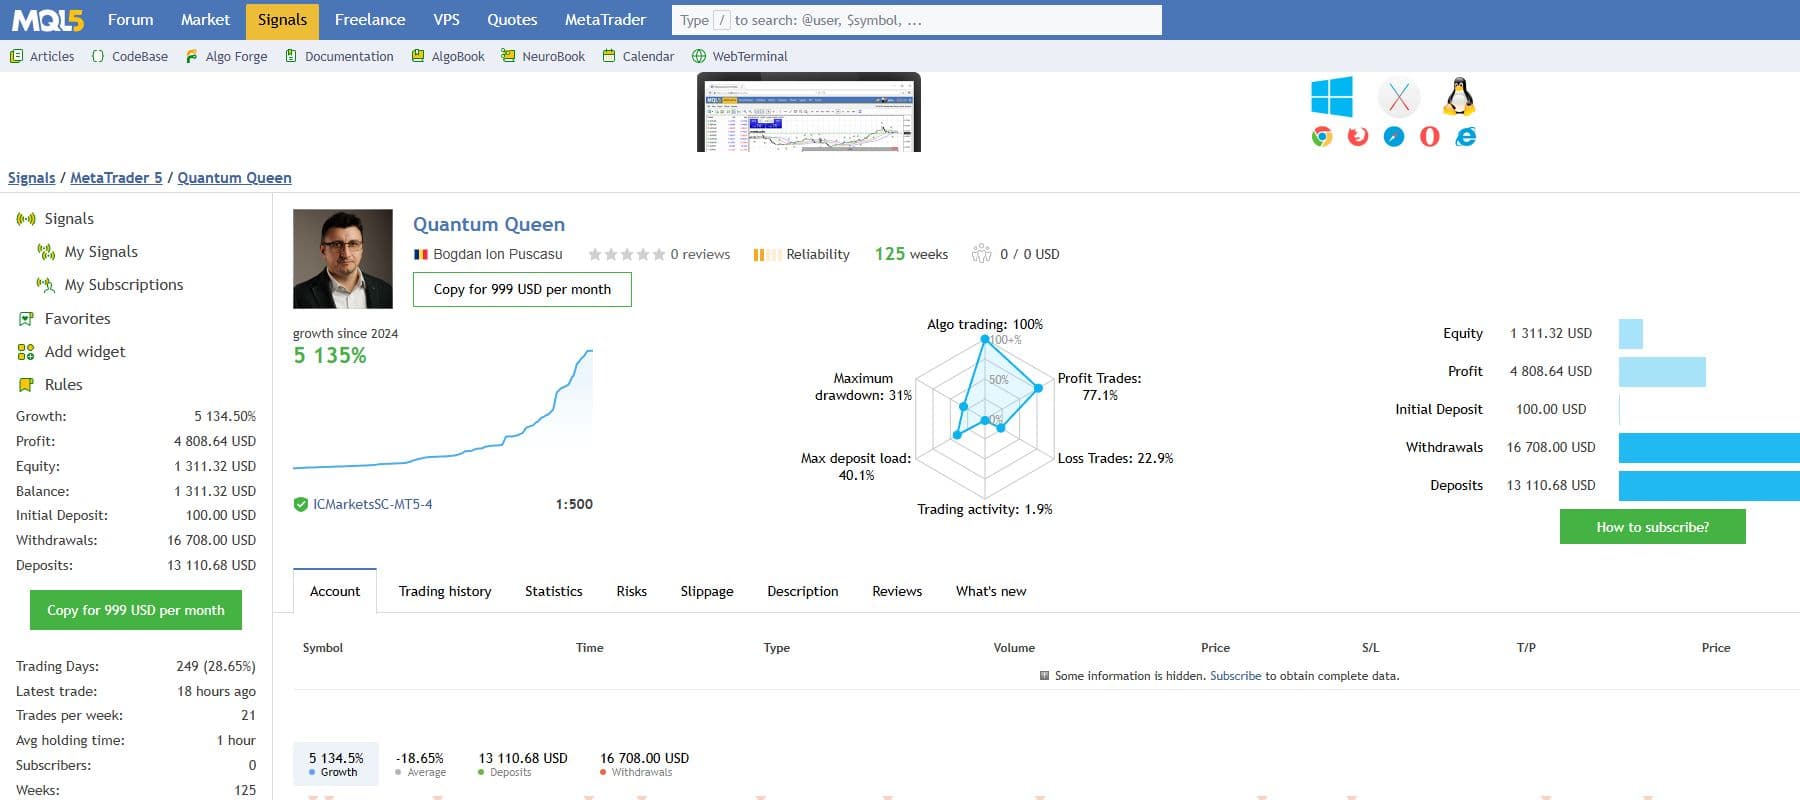The height and width of the screenshot is (800, 1800).
Task: Click the Rules sidebar icon
Action: [x=26, y=385]
